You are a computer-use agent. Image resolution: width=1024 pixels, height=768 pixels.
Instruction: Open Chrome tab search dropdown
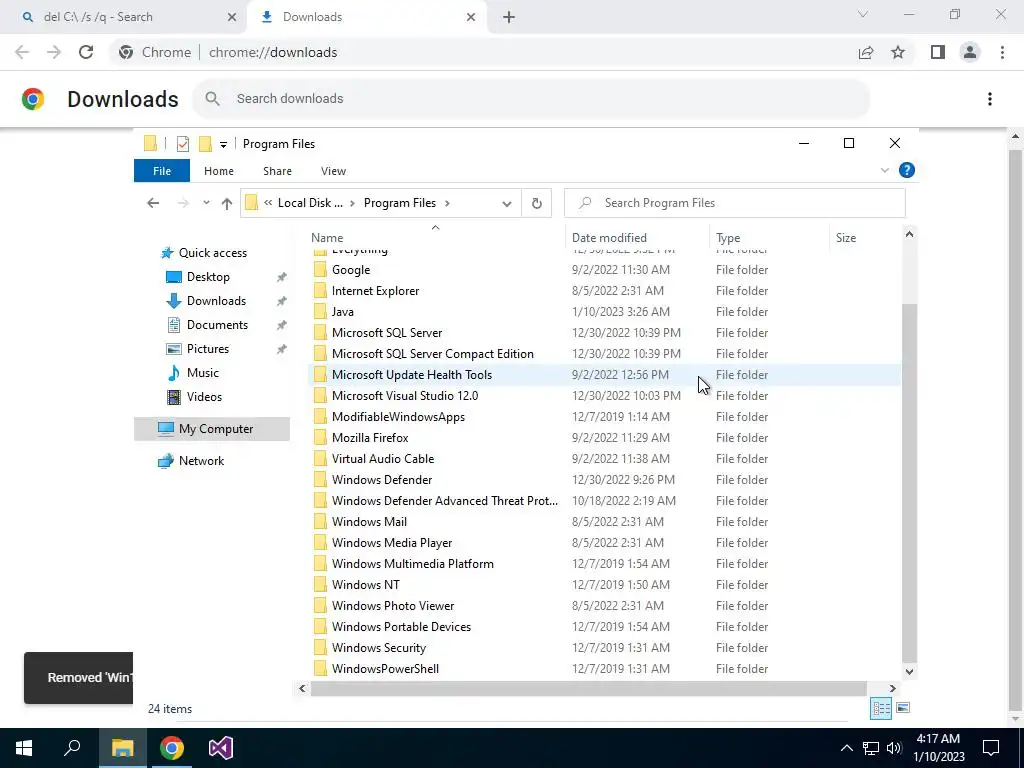point(863,14)
